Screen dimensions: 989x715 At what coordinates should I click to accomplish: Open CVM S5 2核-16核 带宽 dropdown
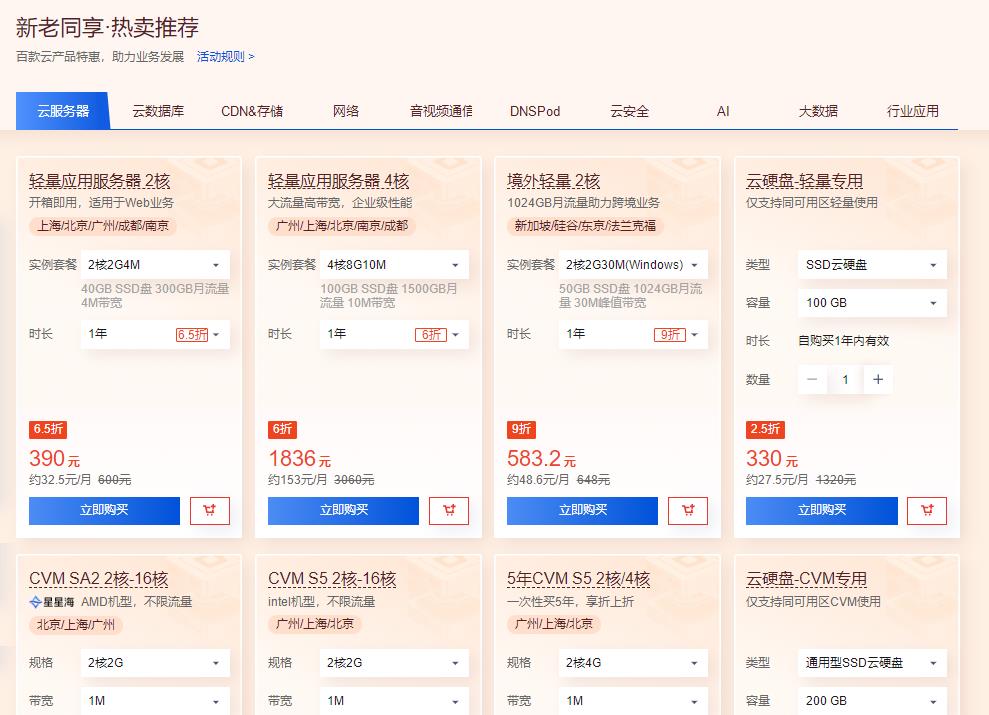coord(394,701)
